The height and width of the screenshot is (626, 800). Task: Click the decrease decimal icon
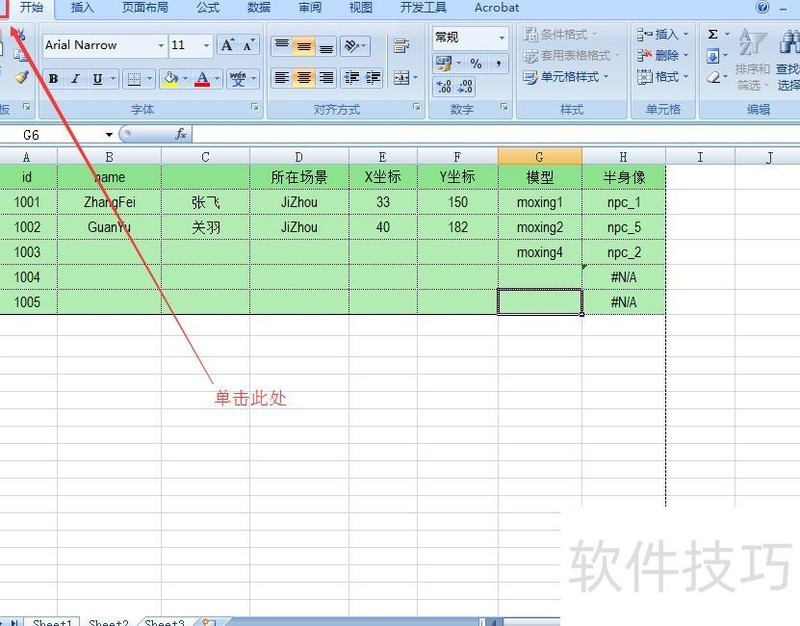click(465, 85)
